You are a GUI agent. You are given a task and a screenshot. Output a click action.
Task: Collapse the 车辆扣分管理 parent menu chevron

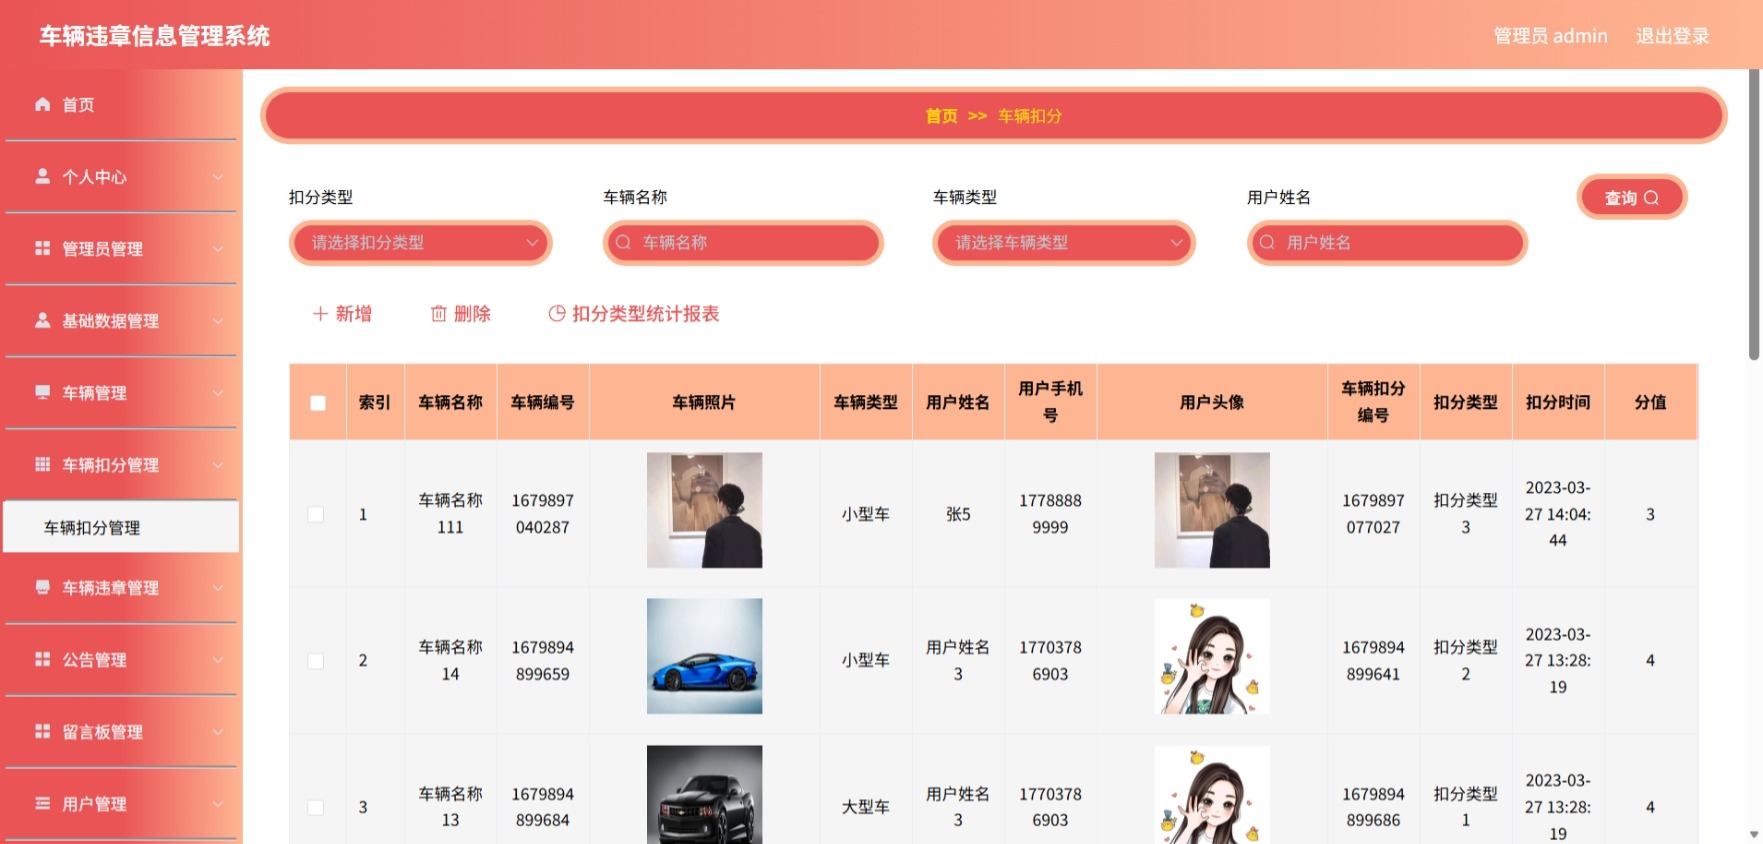tap(218, 465)
